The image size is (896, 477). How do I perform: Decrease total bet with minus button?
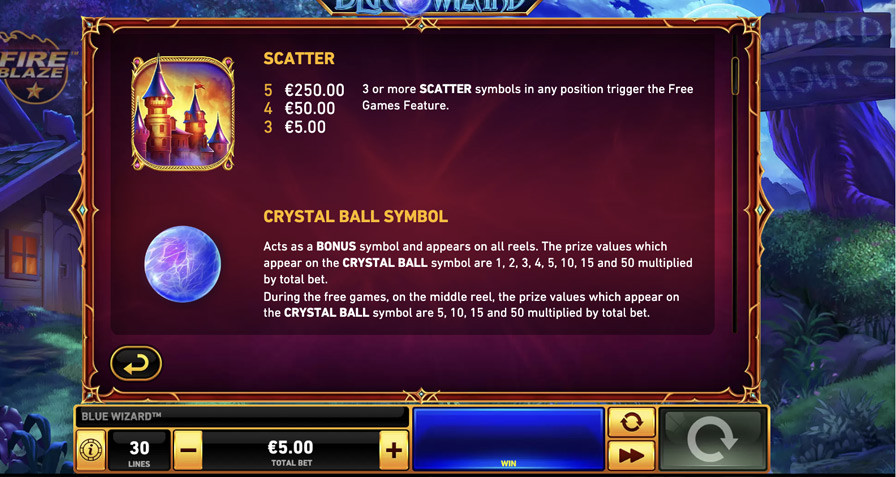click(188, 450)
